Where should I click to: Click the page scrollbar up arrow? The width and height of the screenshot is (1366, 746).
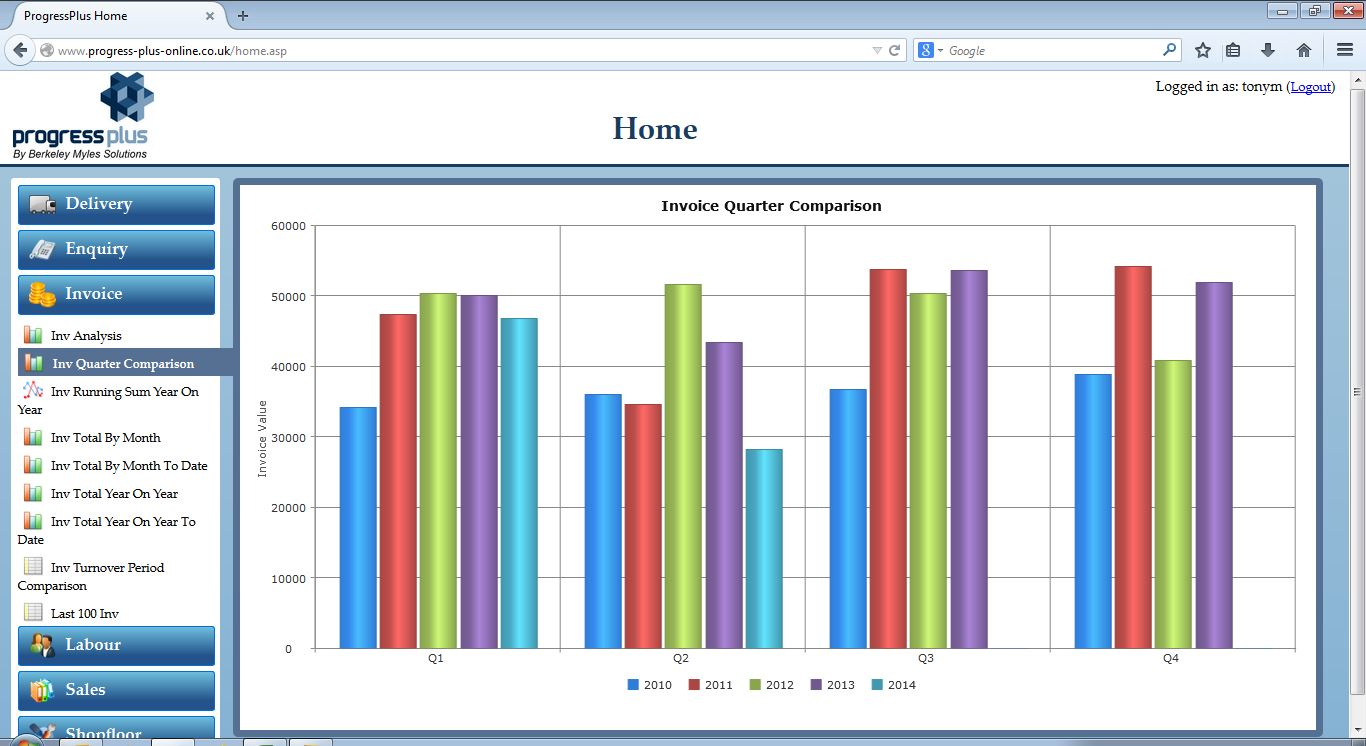[x=1357, y=79]
